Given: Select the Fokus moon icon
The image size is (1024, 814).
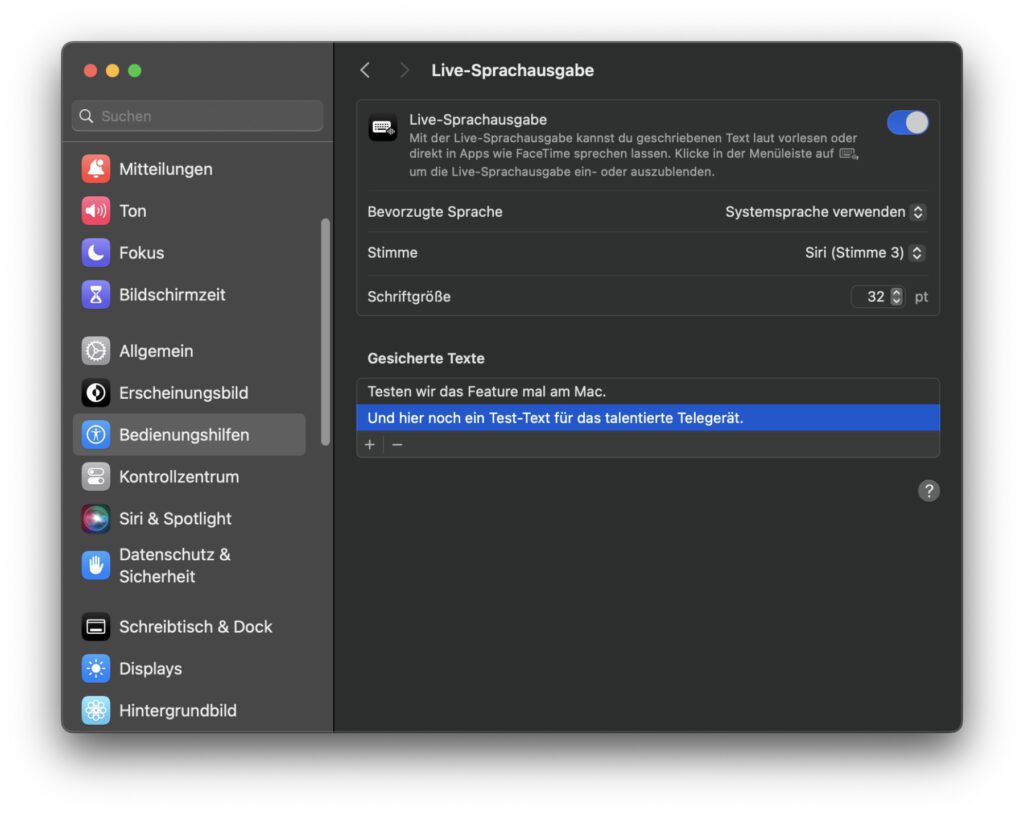Looking at the screenshot, I should pos(96,253).
